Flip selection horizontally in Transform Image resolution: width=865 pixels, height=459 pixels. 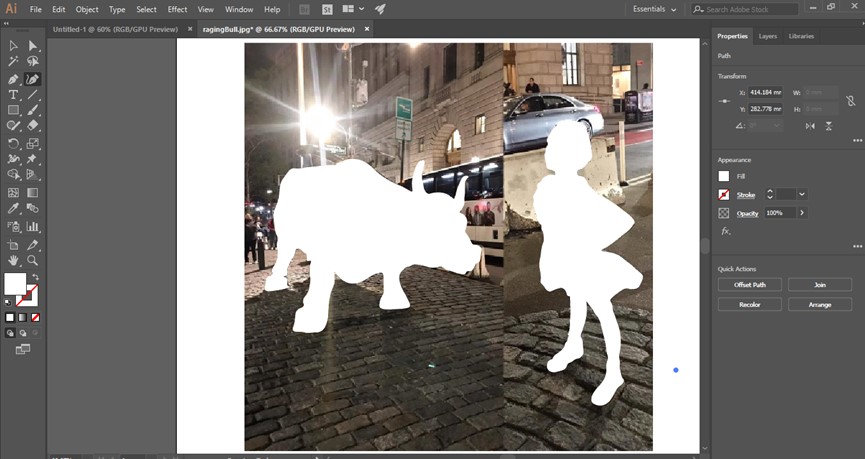(810, 126)
